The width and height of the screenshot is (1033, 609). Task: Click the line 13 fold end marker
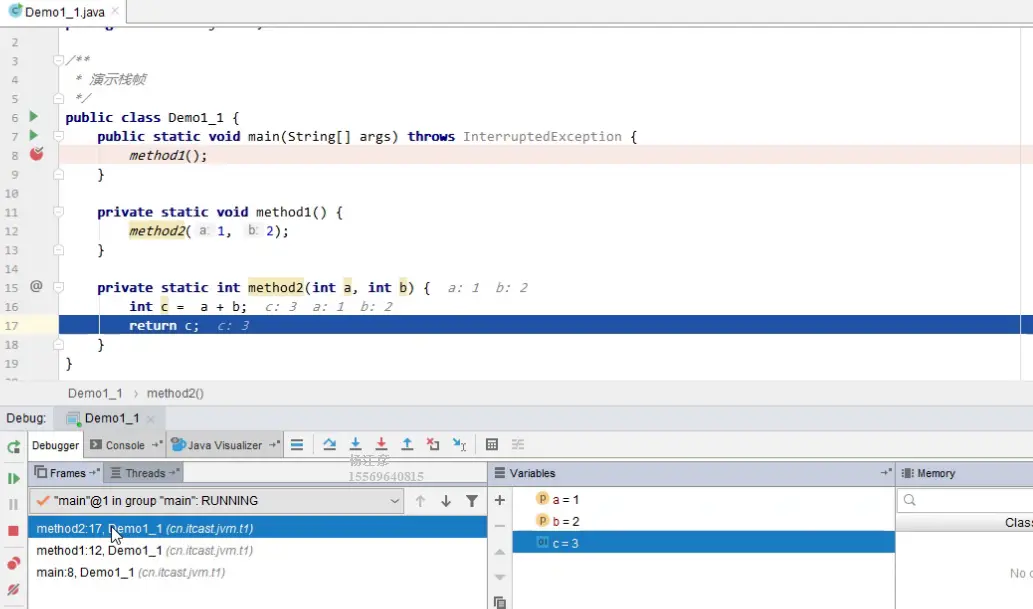(x=58, y=250)
